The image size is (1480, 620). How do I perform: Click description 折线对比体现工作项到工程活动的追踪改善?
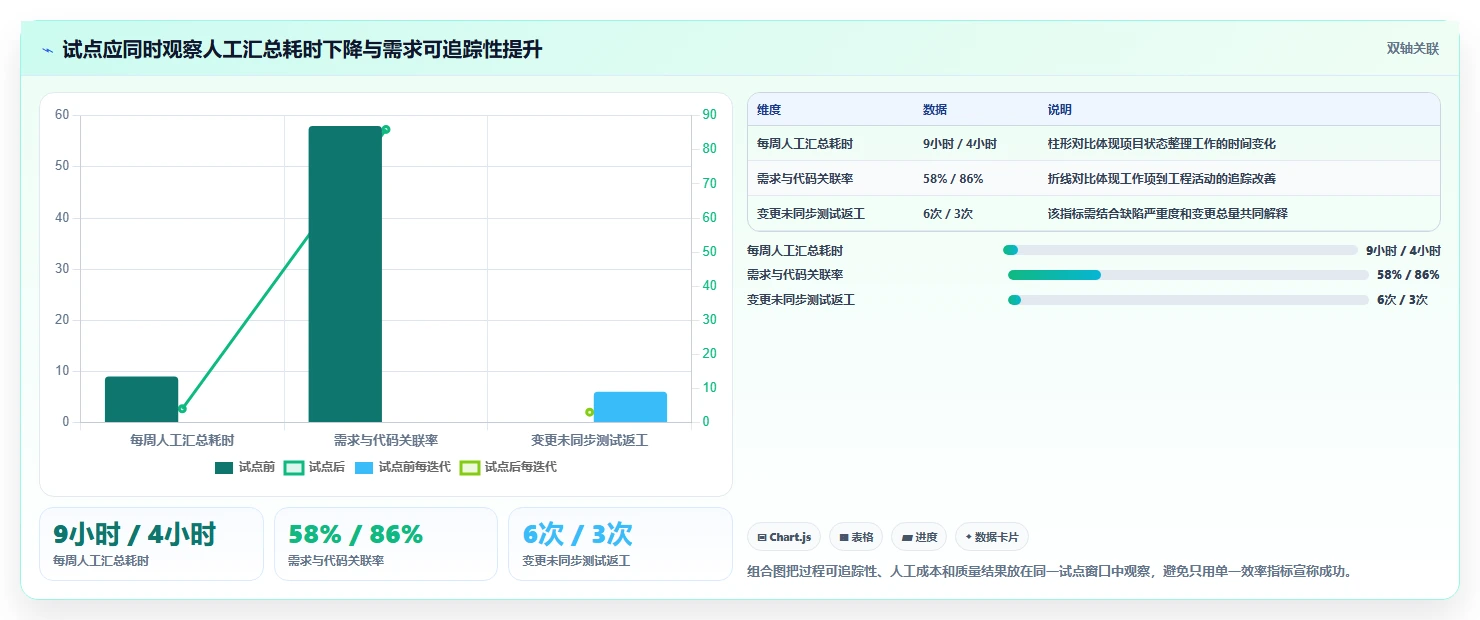tap(1162, 179)
